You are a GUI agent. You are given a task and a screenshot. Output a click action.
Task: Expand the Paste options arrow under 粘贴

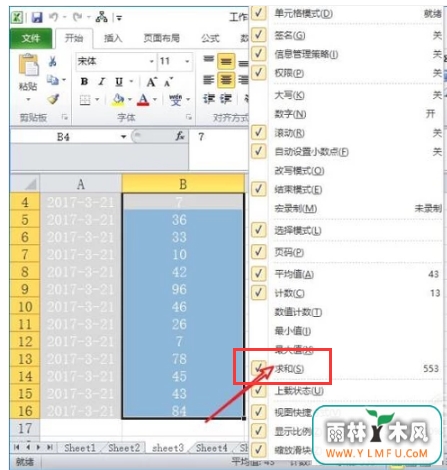[x=28, y=99]
